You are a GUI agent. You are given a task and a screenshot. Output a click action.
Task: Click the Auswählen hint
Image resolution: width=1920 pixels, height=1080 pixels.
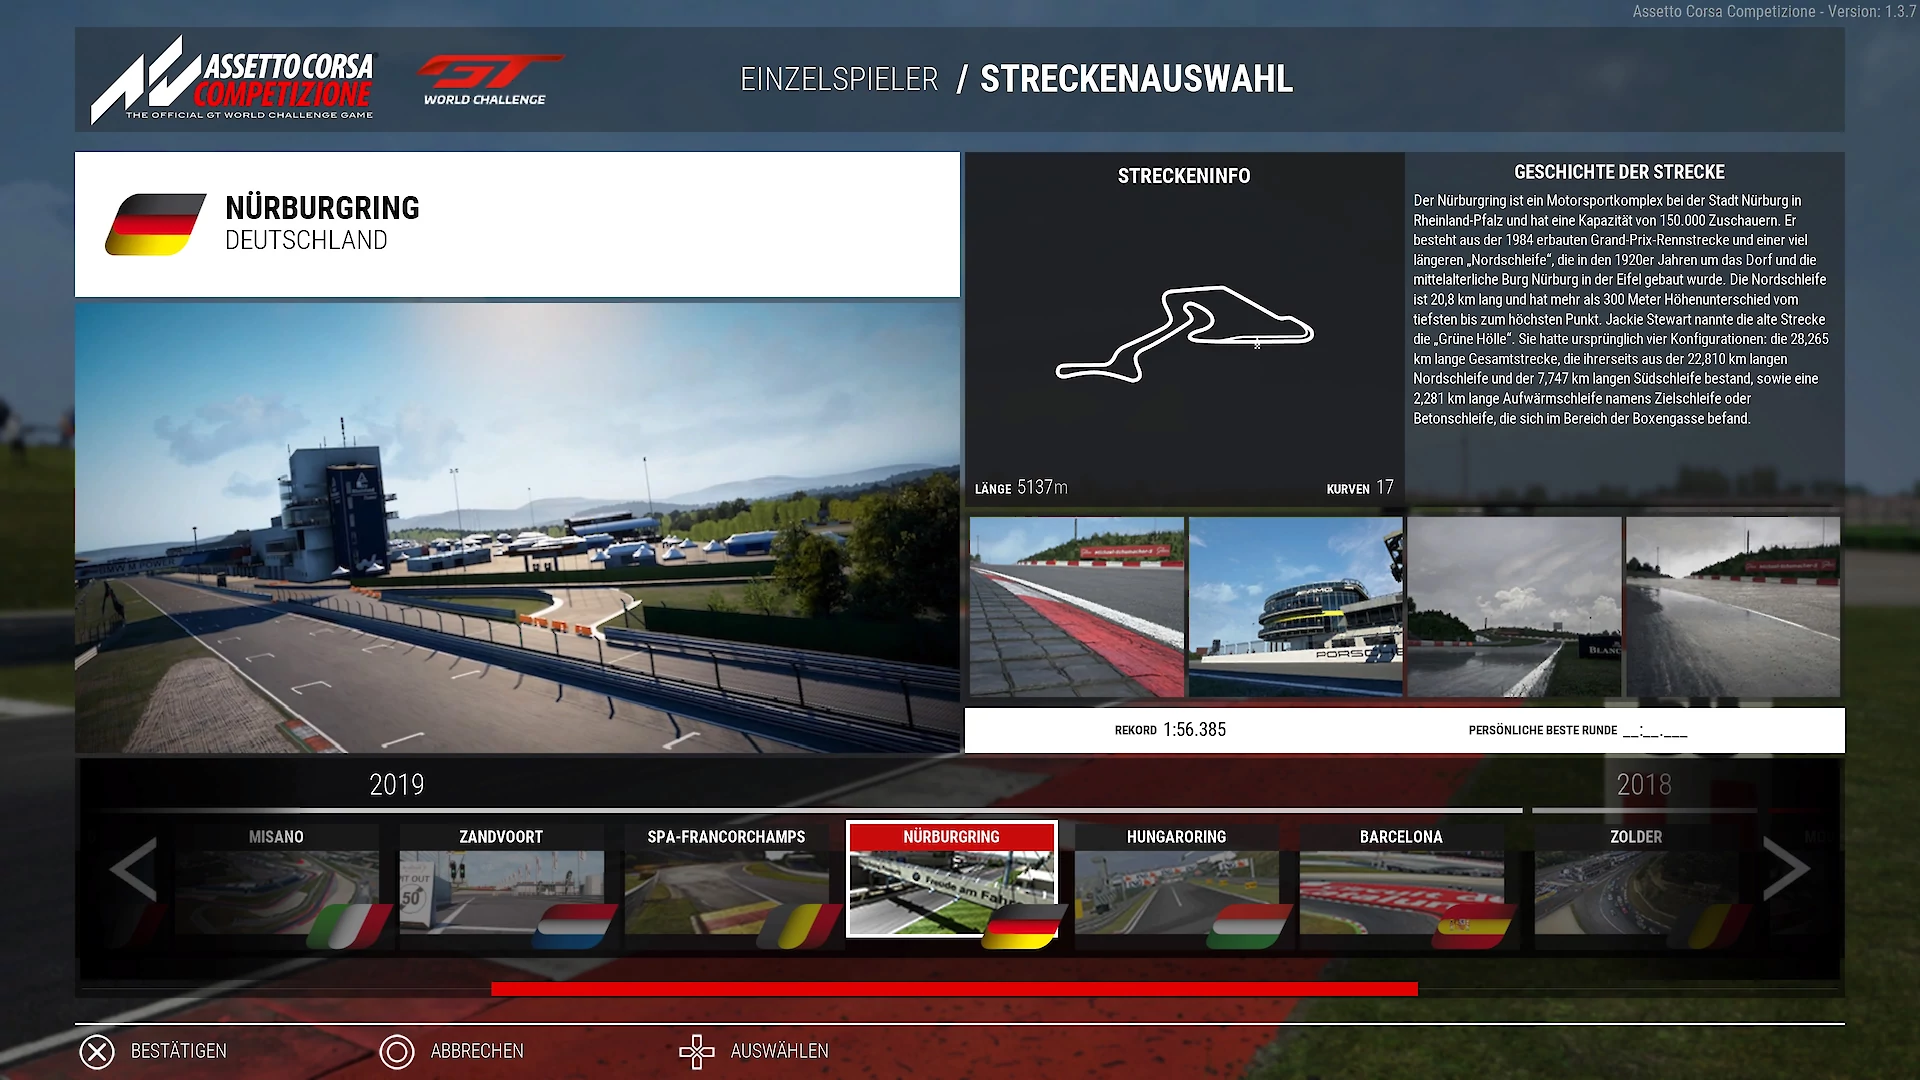(780, 1051)
